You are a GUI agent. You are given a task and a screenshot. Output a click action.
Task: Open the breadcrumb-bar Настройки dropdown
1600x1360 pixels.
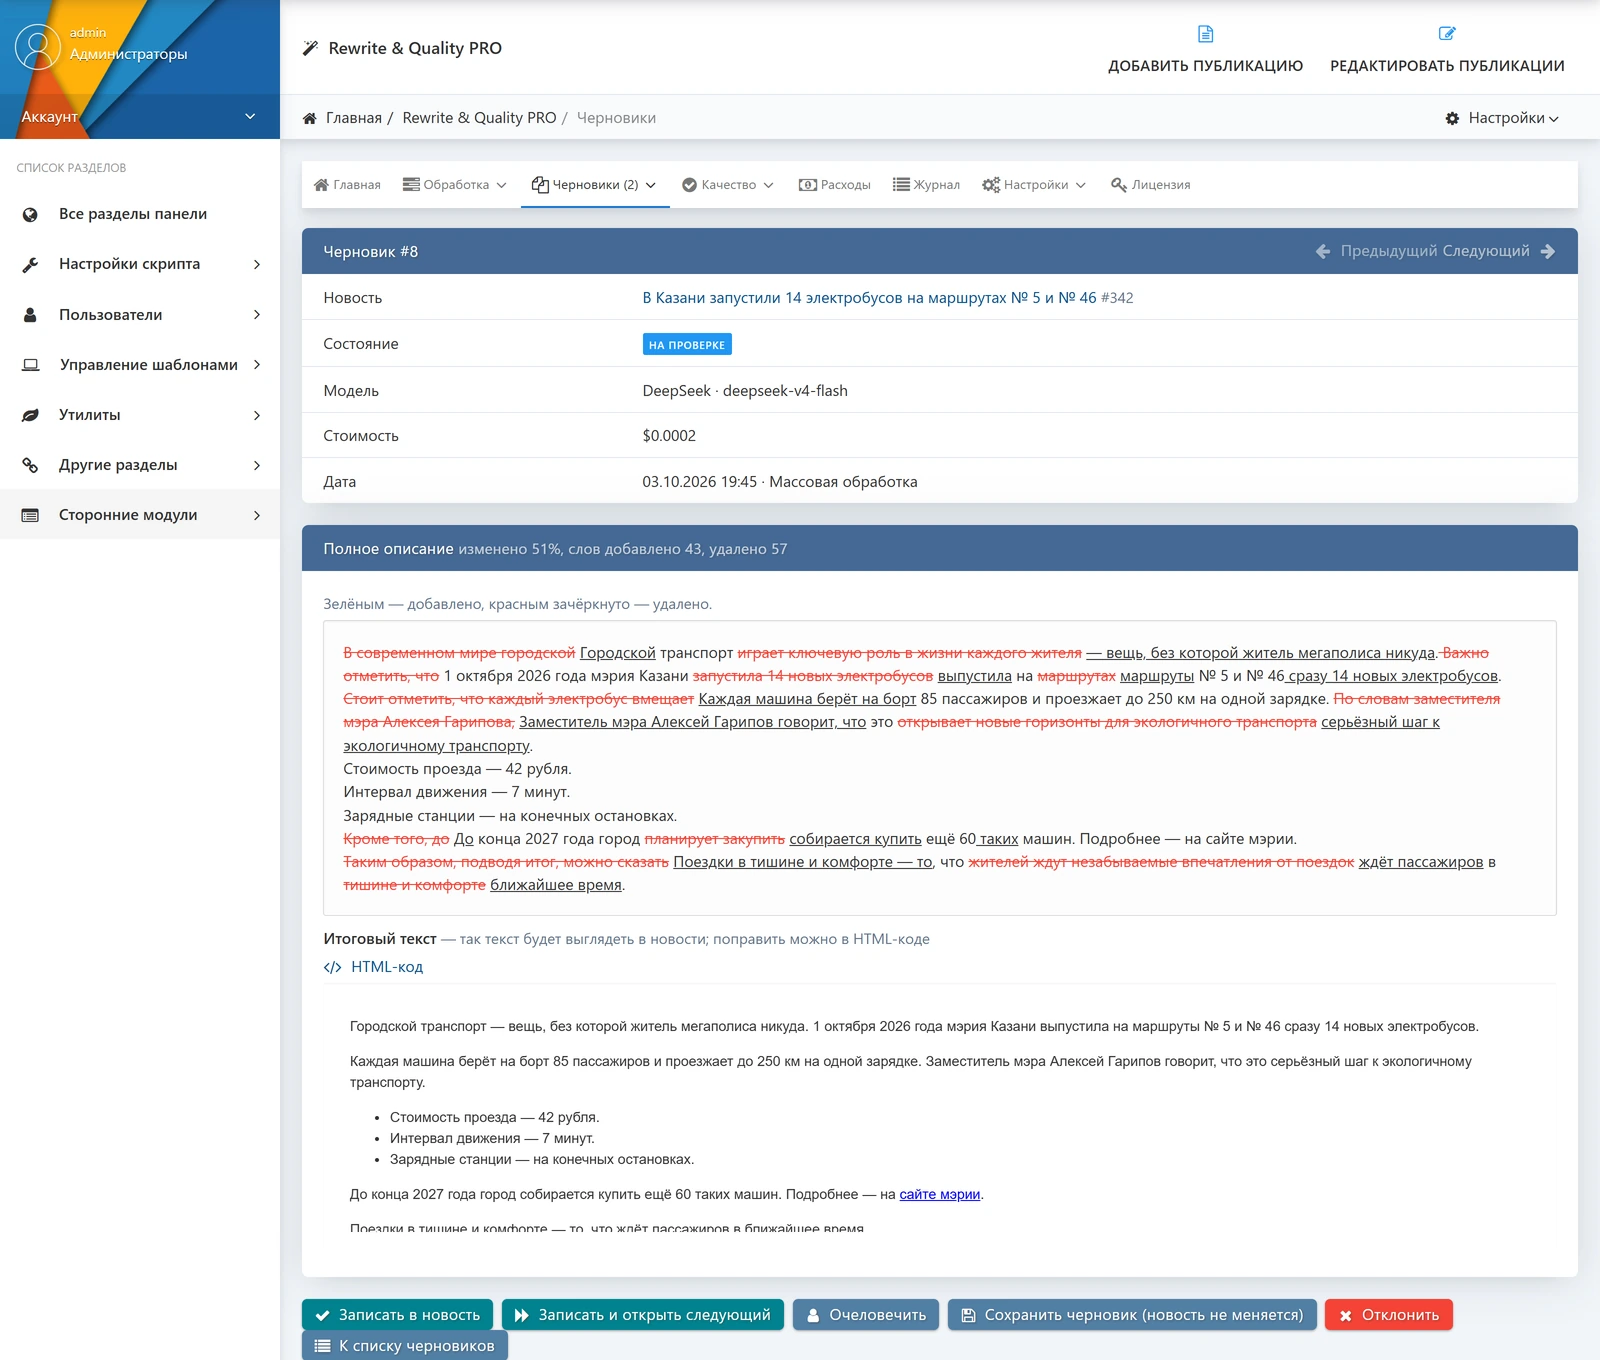click(1502, 118)
